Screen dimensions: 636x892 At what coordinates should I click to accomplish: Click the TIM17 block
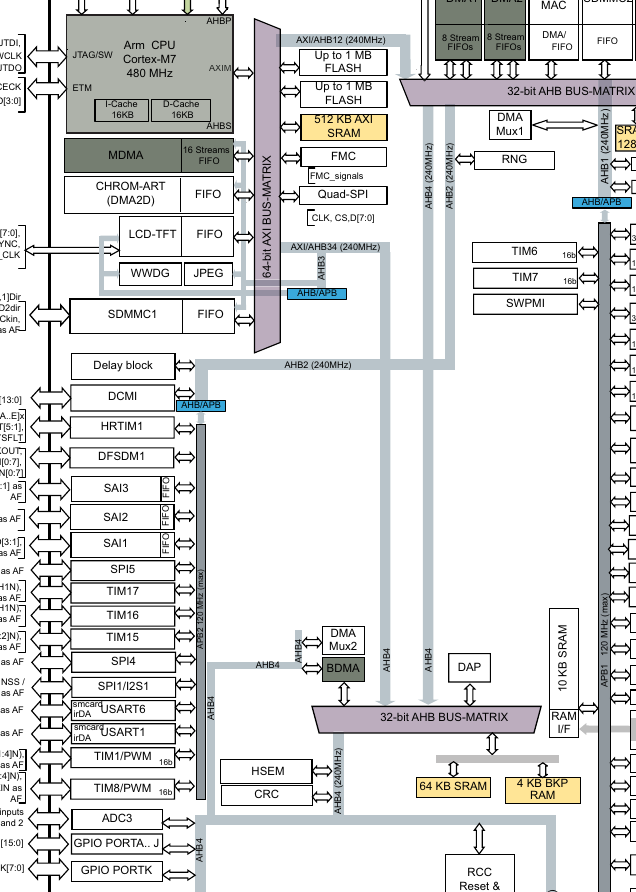click(123, 592)
